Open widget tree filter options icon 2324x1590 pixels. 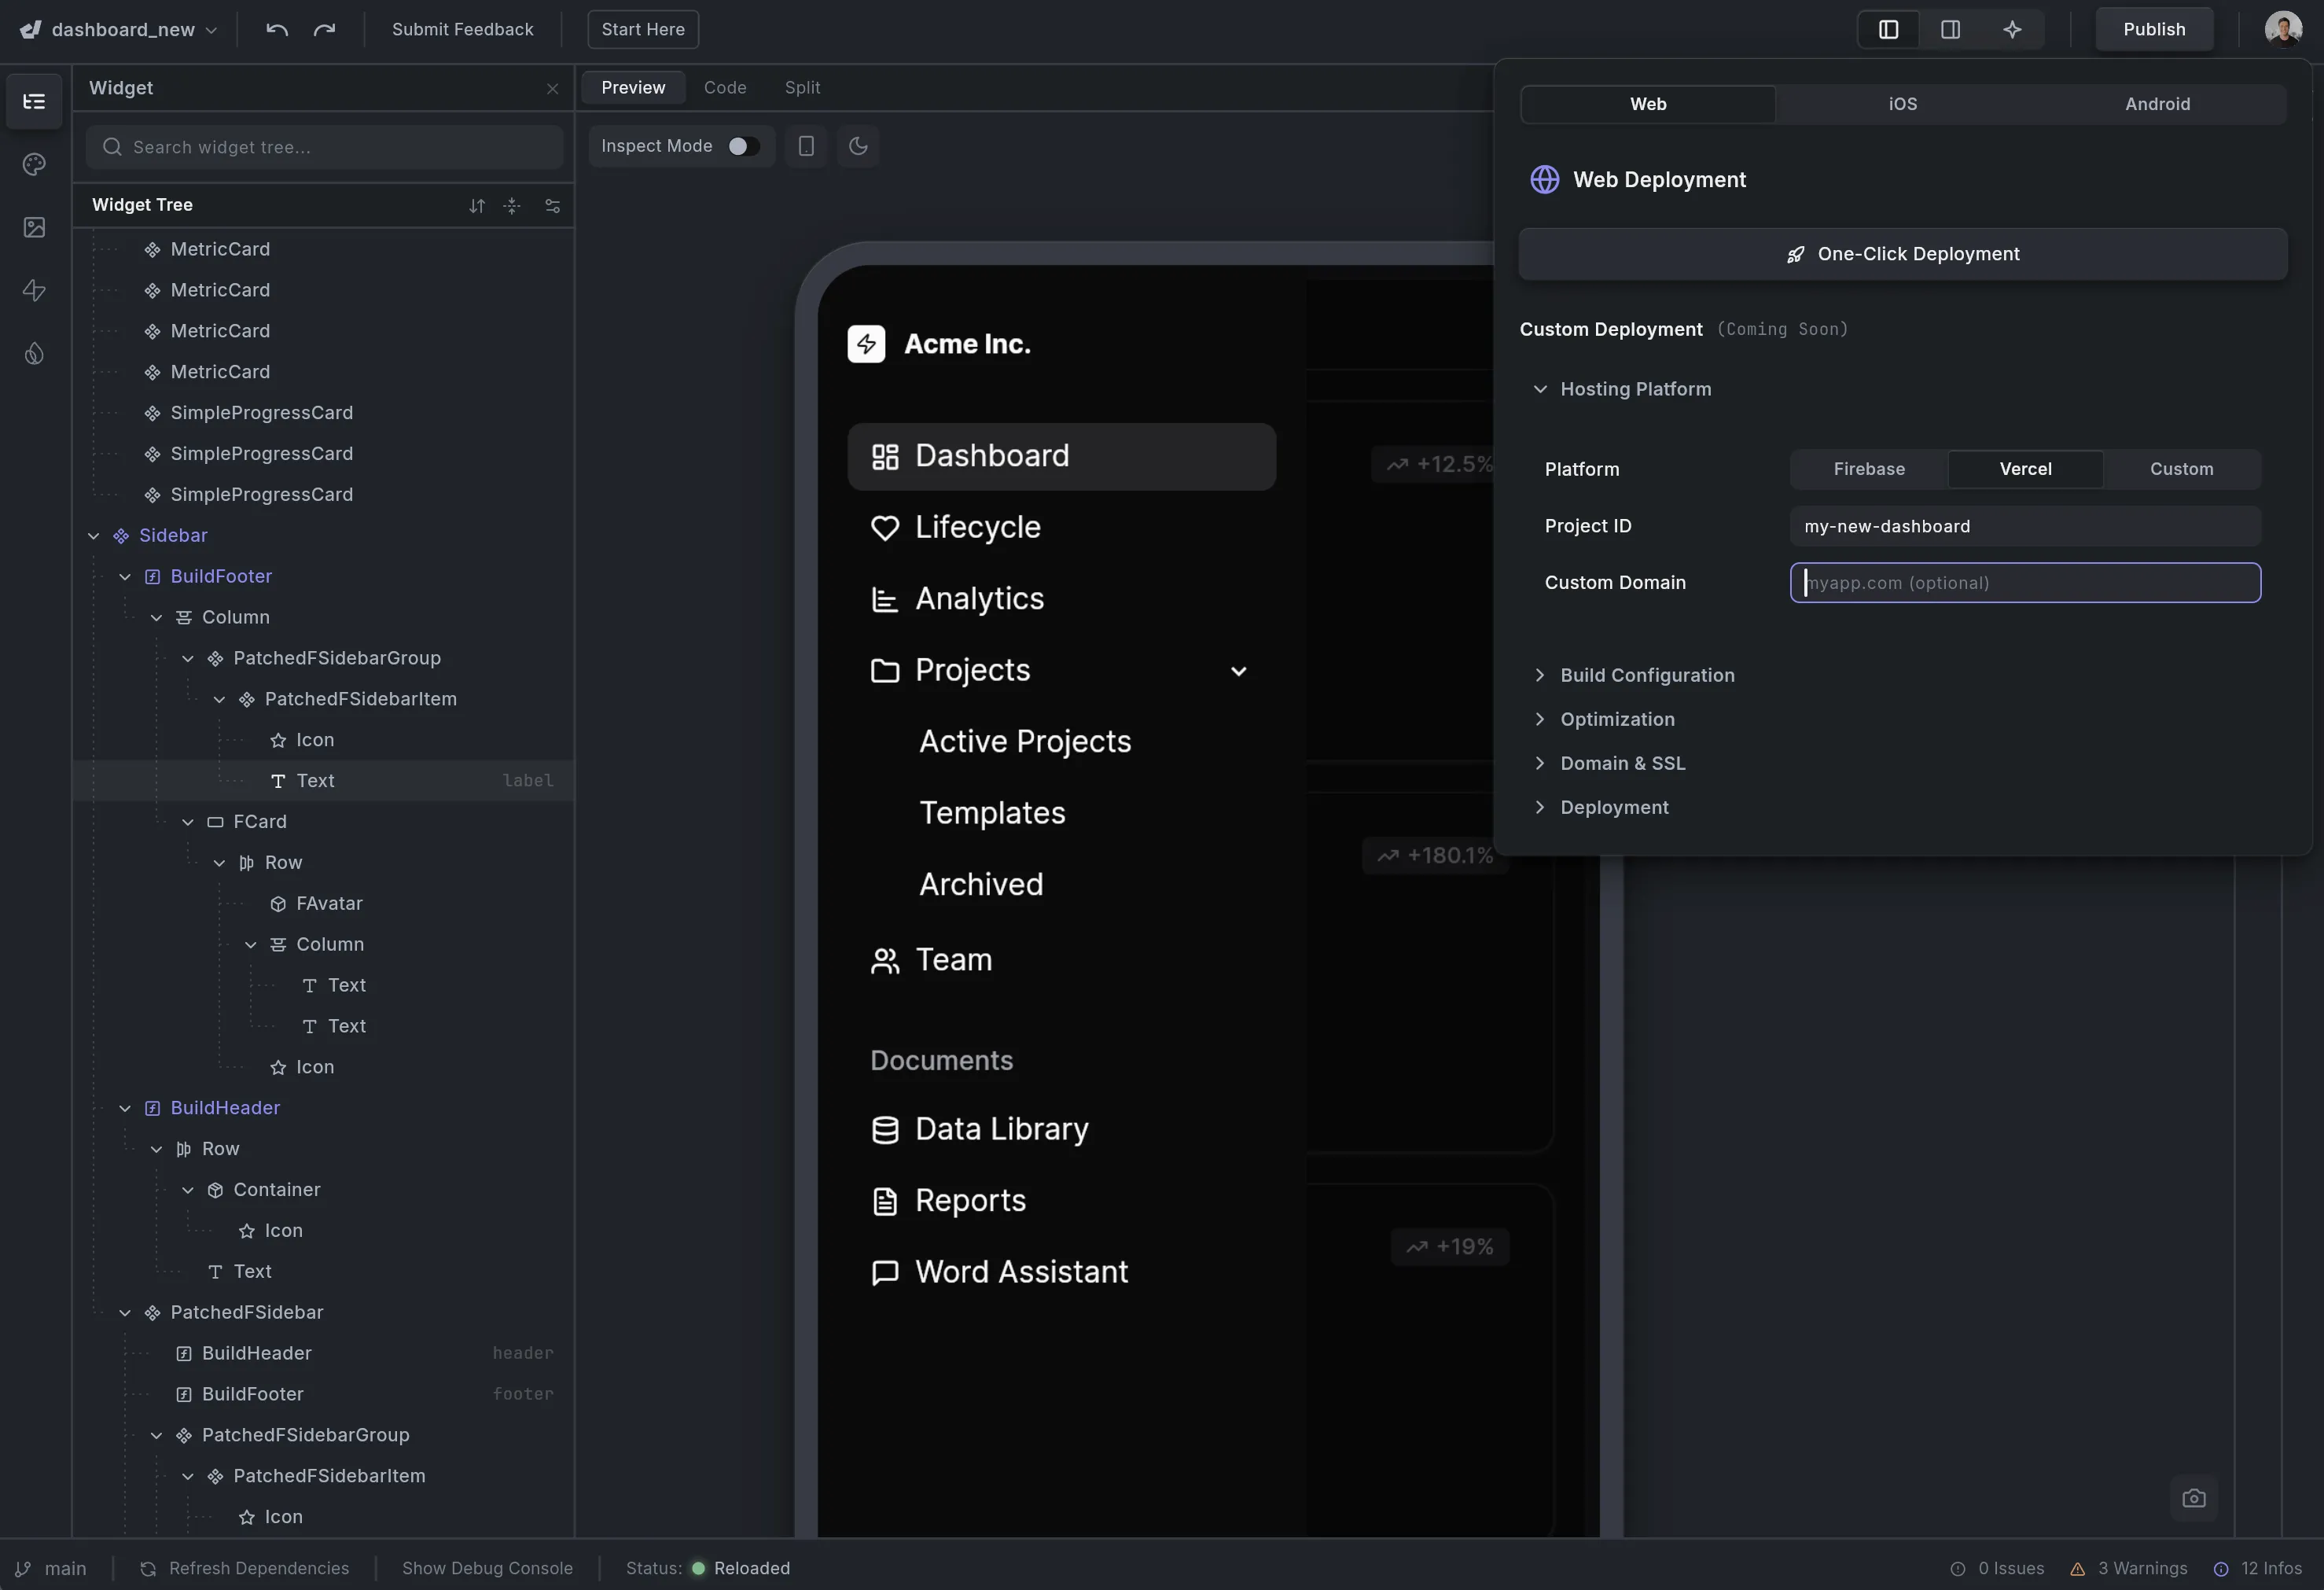tap(551, 206)
